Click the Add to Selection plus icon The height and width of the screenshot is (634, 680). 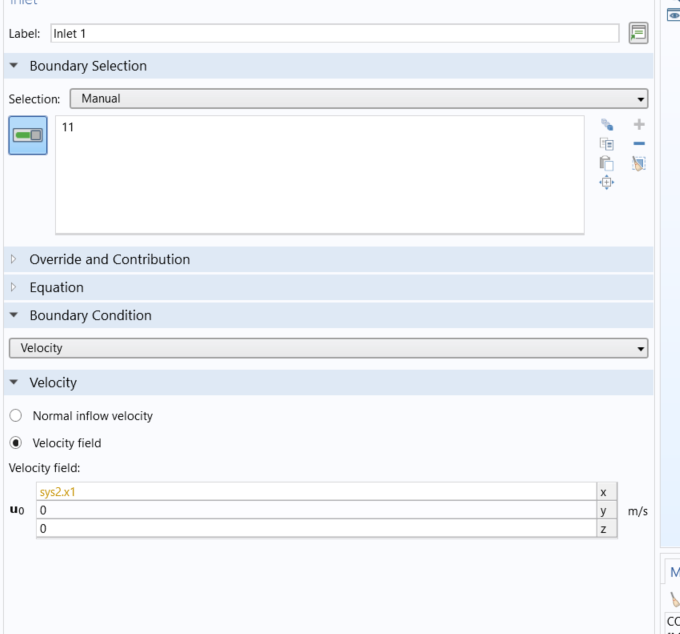639,125
